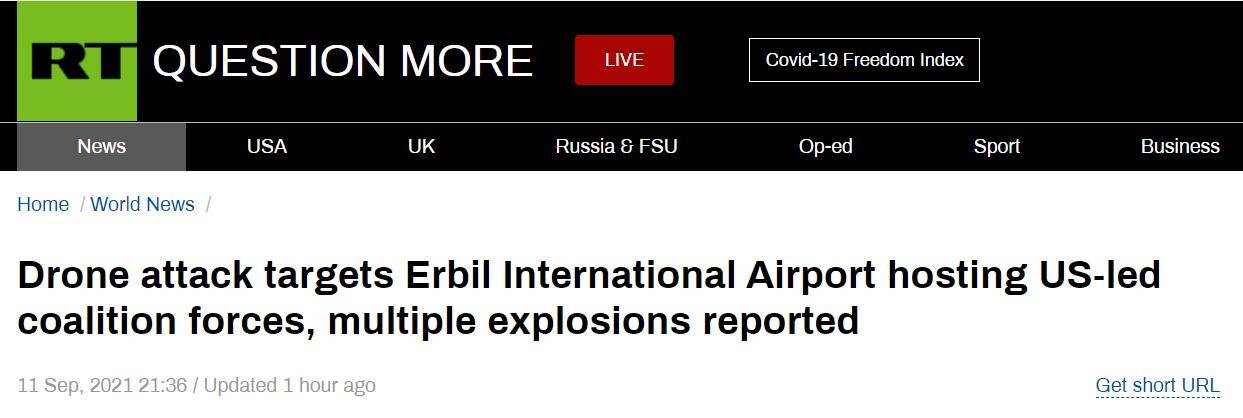Click the slash separator after World News
Viewport: 1243px width, 418px height.
[x=208, y=204]
